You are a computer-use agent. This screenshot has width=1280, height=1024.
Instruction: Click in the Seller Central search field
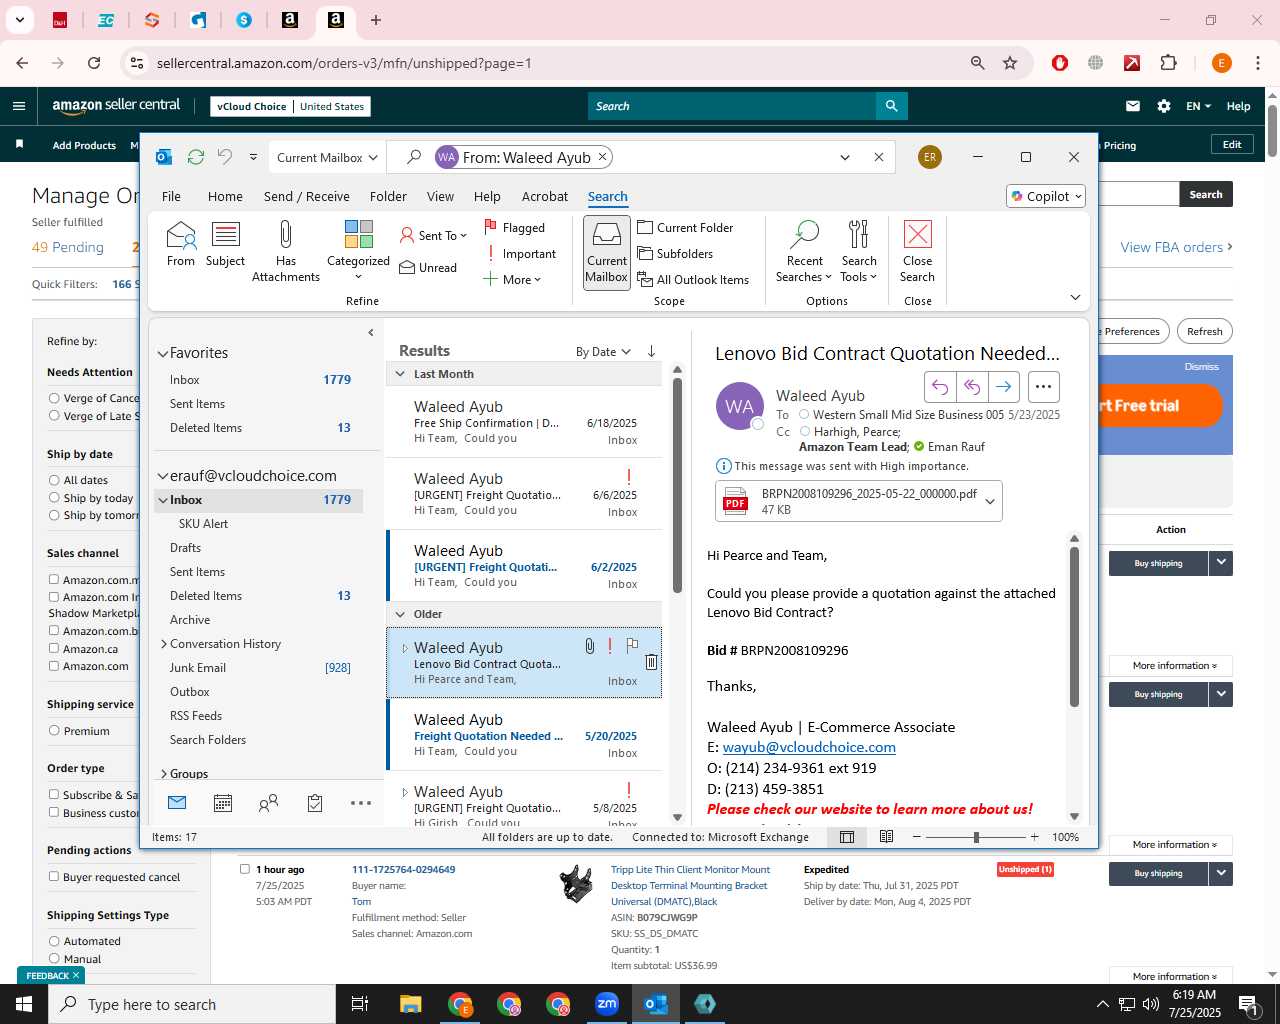(x=731, y=106)
